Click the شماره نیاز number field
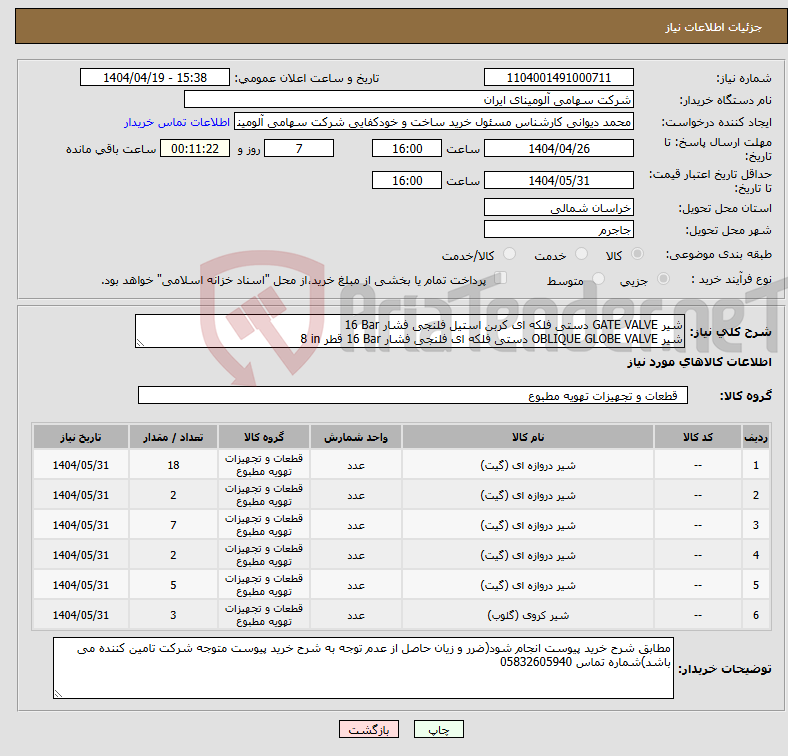The image size is (788, 756). click(558, 77)
